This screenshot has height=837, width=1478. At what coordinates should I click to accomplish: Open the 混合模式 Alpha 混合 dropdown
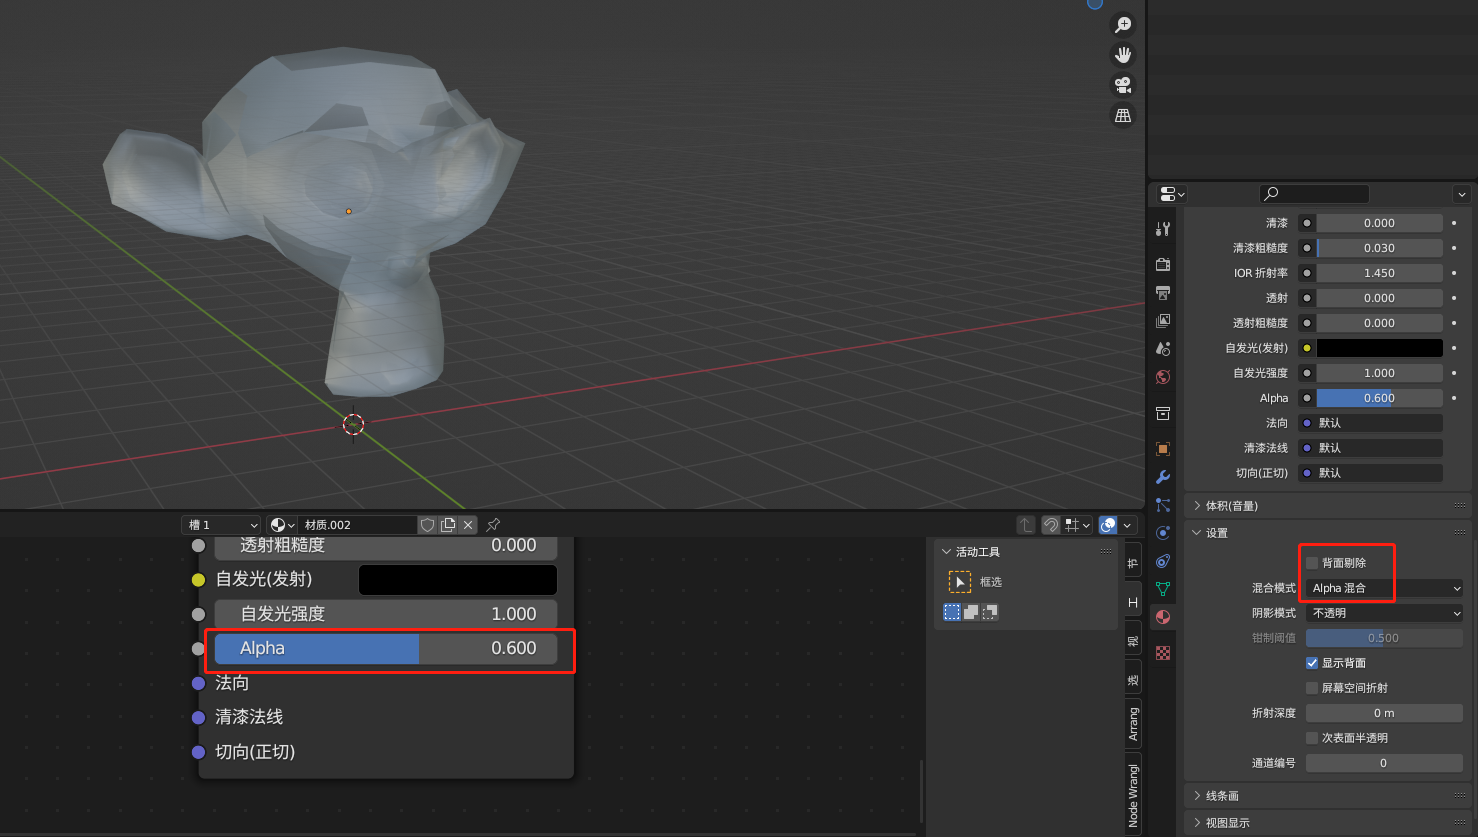pyautogui.click(x=1384, y=588)
